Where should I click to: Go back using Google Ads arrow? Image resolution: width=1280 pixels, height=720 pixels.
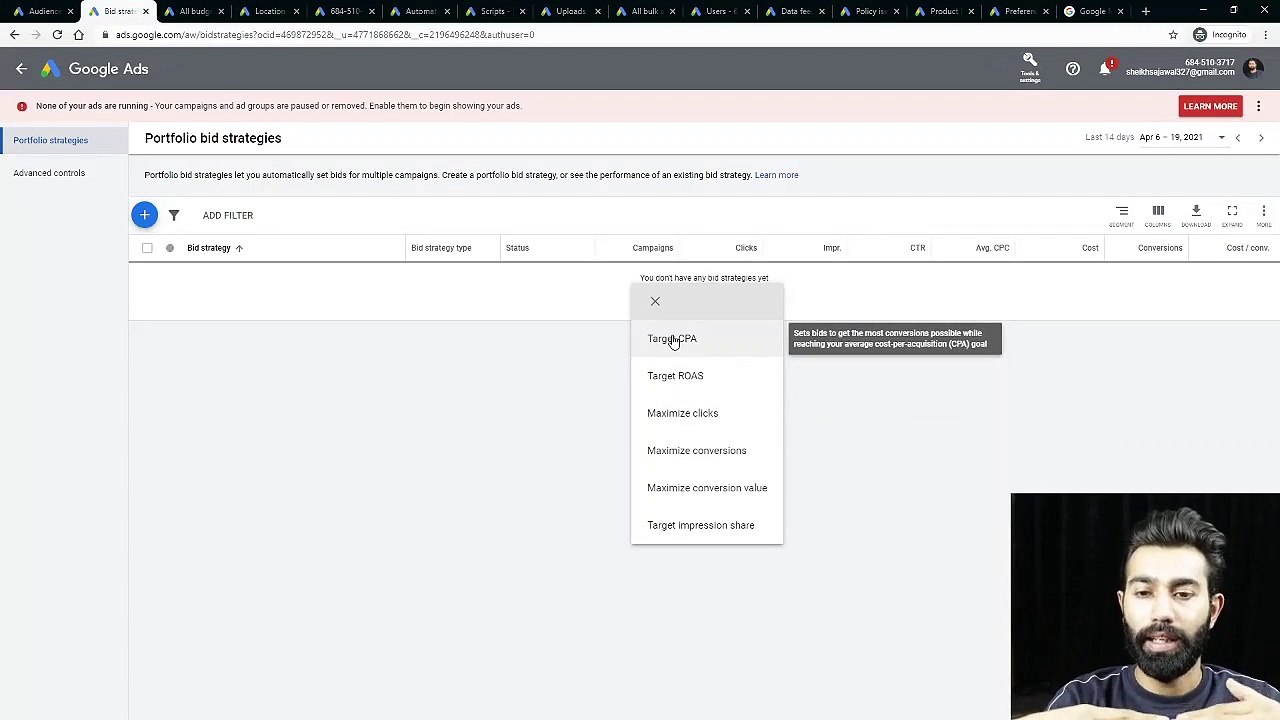(x=21, y=69)
